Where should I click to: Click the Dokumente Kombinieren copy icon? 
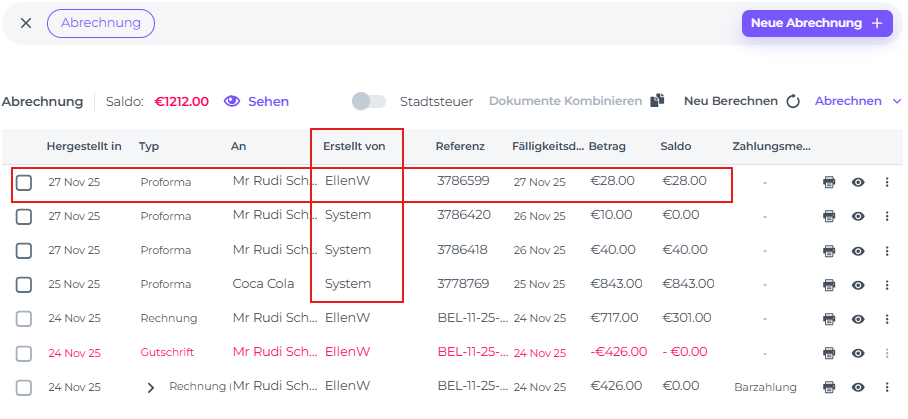(657, 101)
